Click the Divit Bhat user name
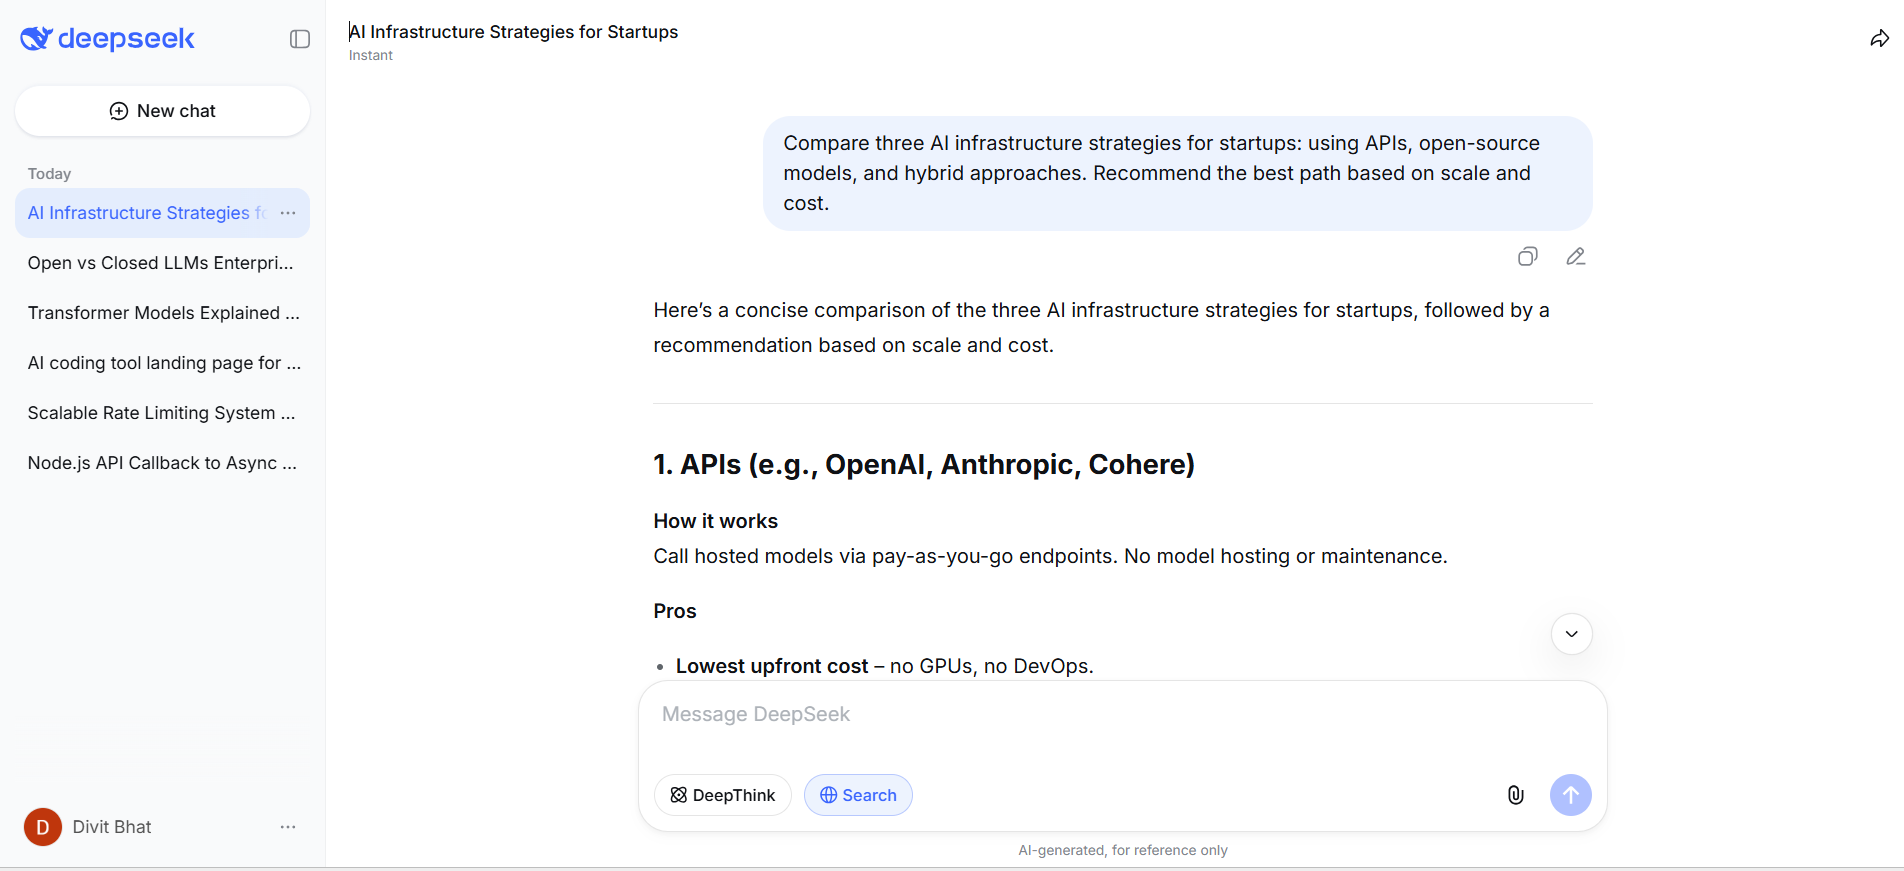The width and height of the screenshot is (1904, 871). (x=112, y=827)
